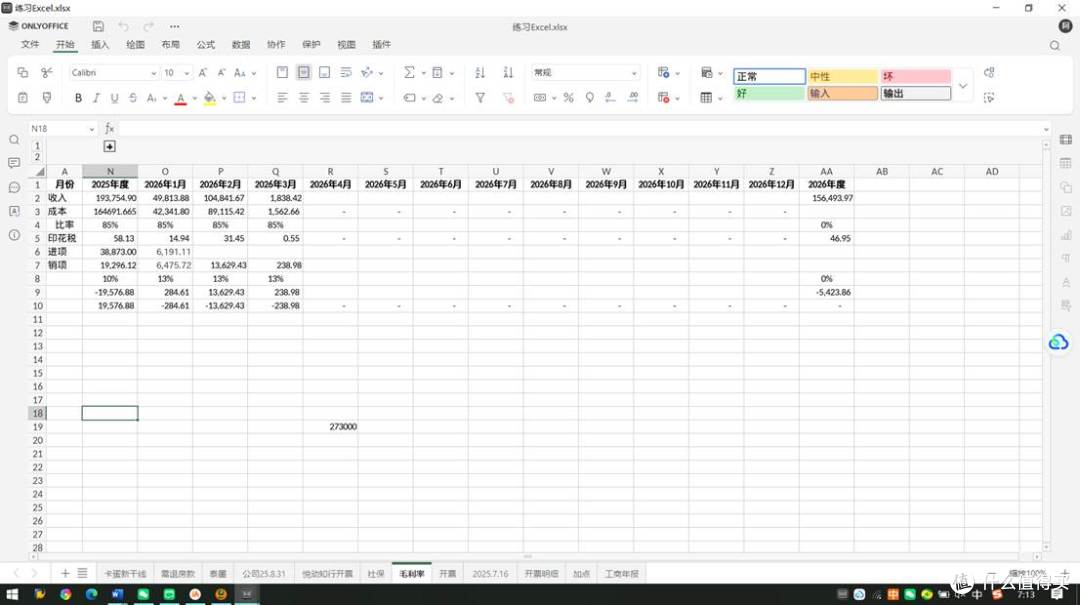Viewport: 1080px width, 605px height.
Task: Click the search icon at top right
Action: click(1055, 45)
